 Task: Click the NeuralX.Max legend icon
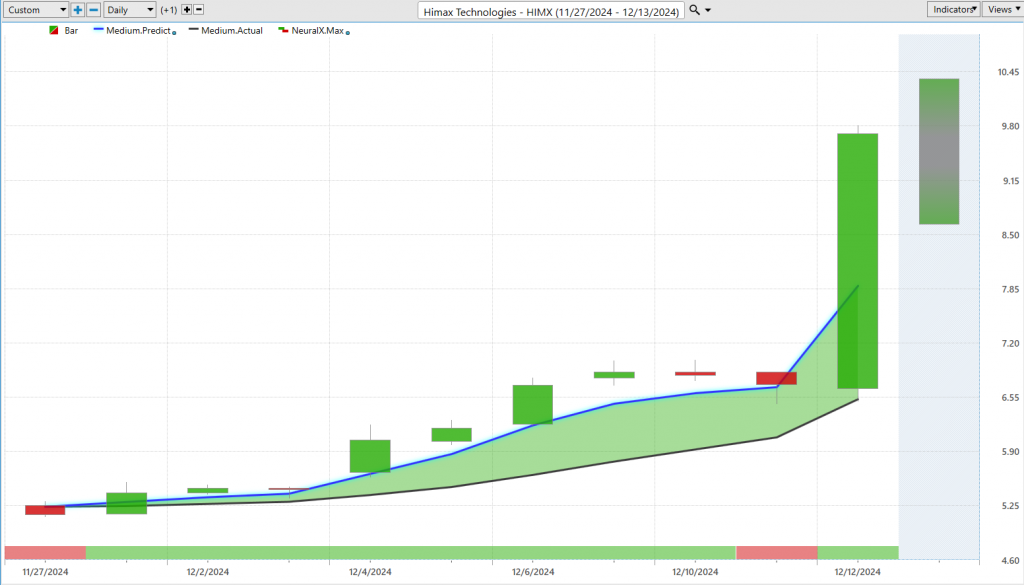click(283, 31)
